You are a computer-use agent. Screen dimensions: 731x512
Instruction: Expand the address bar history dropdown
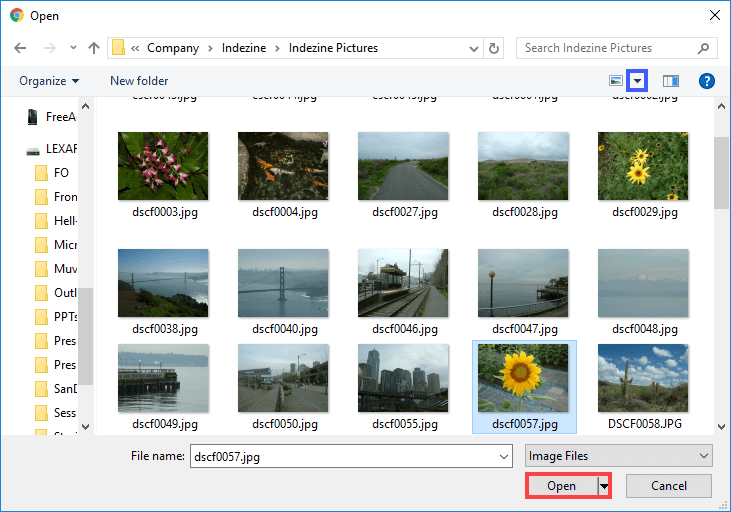click(x=474, y=48)
